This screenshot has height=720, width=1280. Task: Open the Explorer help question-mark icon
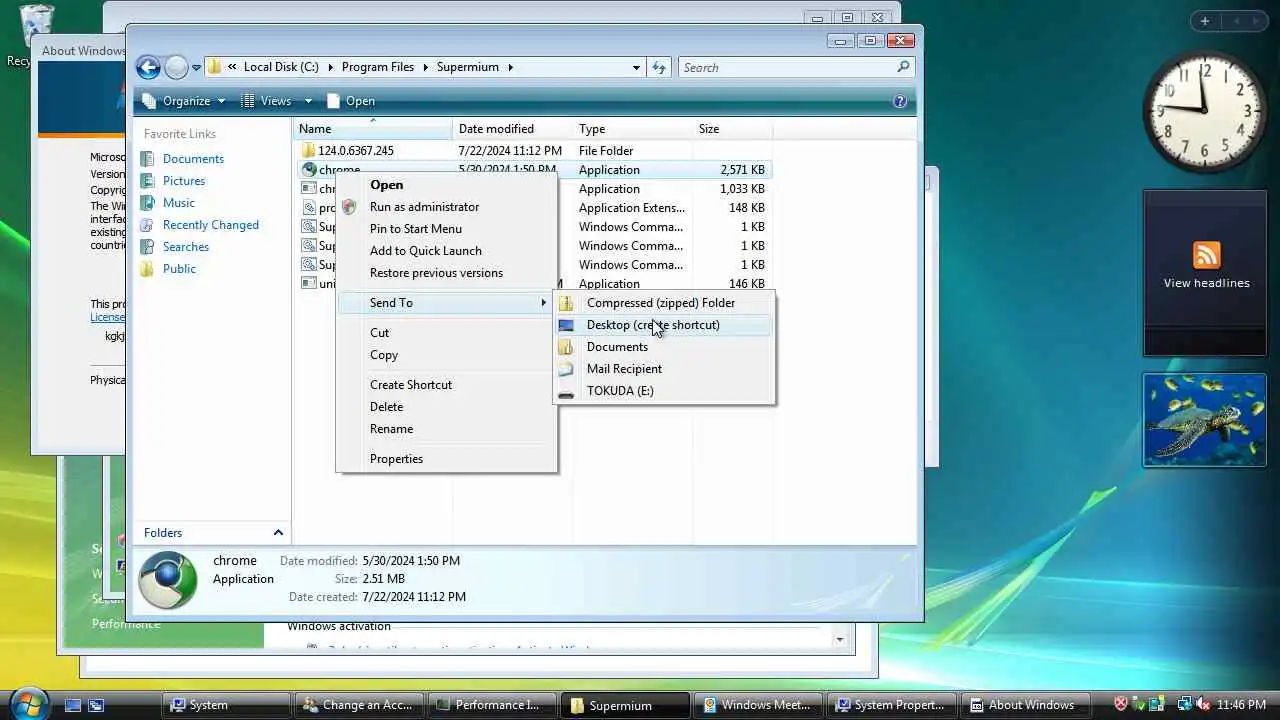coord(899,101)
